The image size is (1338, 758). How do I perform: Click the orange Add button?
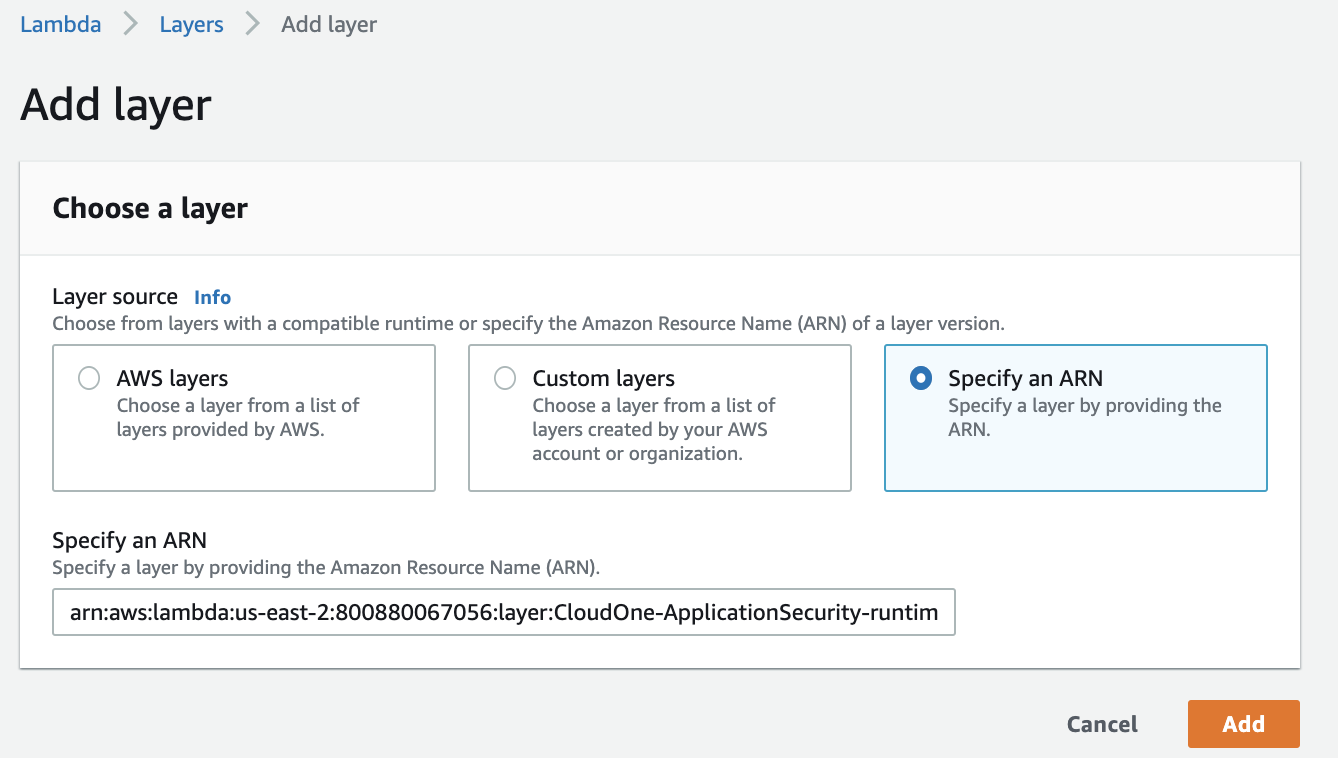pyautogui.click(x=1243, y=724)
